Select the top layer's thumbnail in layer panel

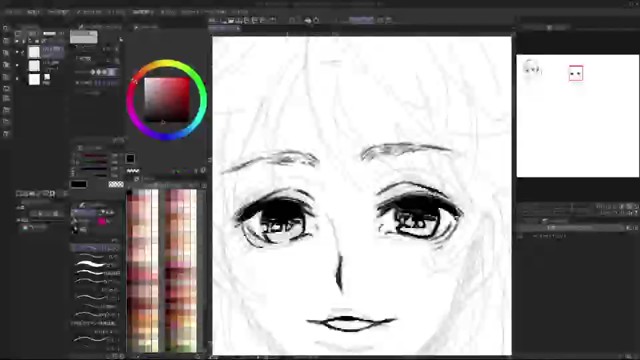(34, 51)
